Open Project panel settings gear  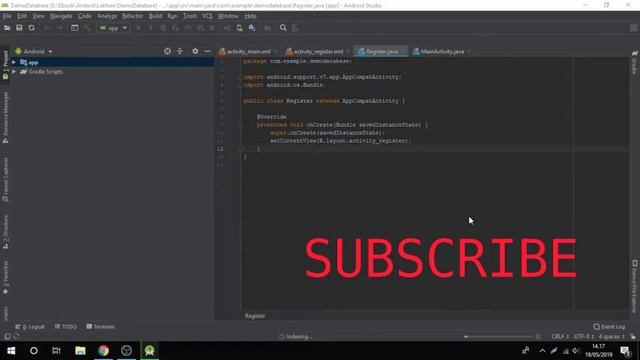(x=195, y=51)
